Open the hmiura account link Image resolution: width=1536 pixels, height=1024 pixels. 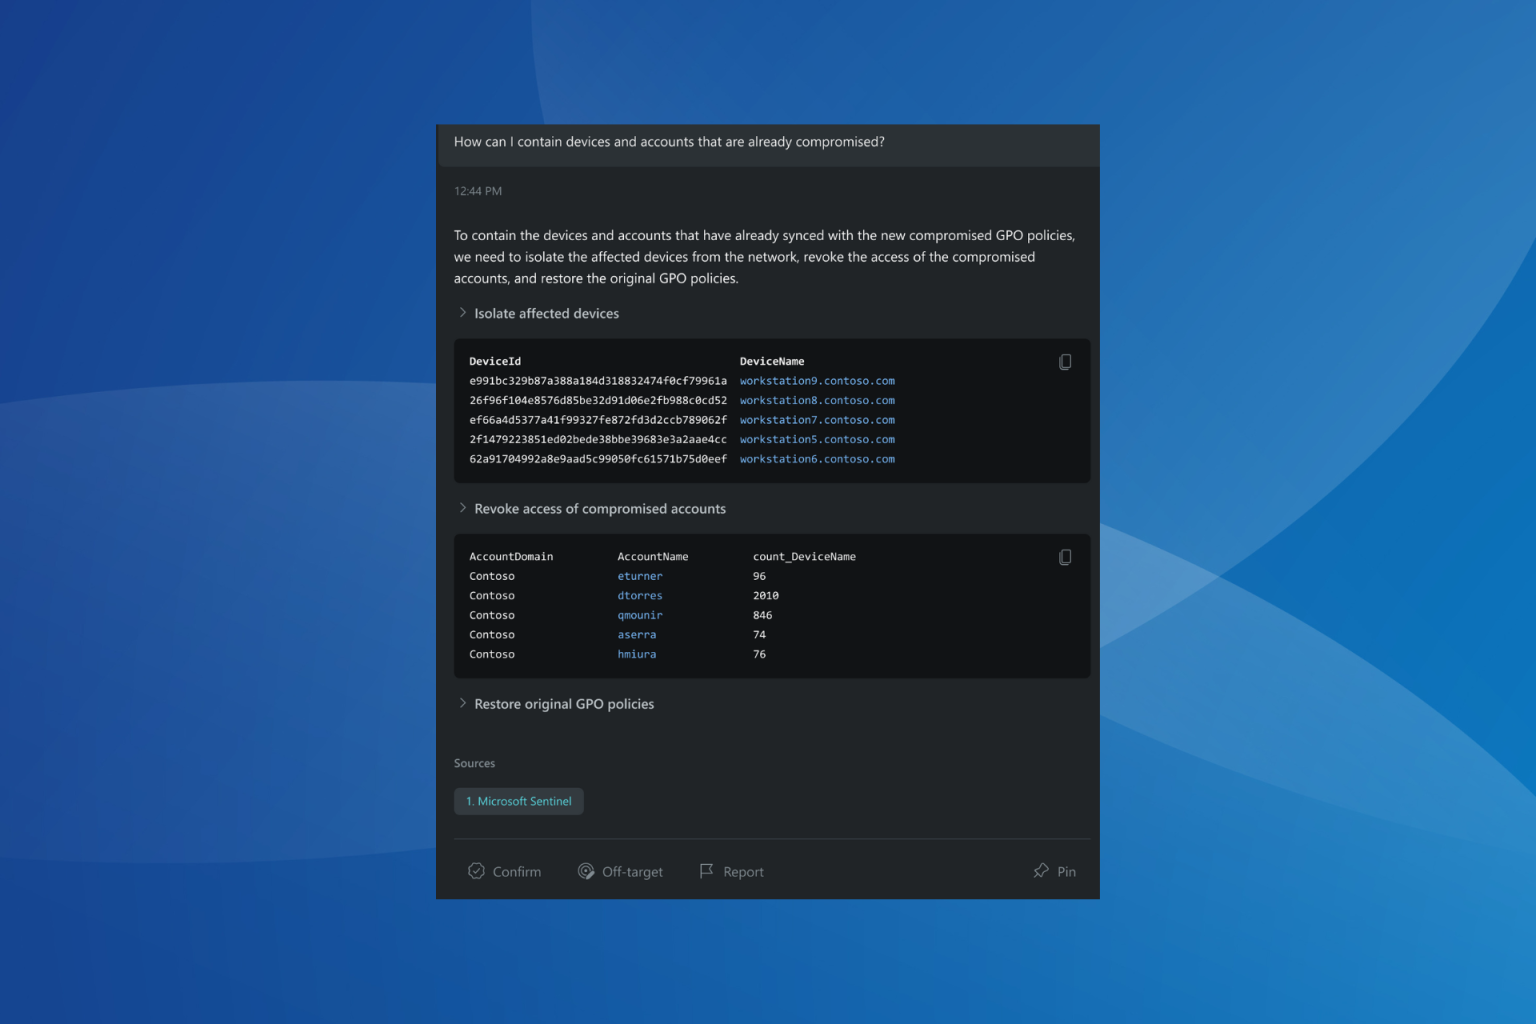pyautogui.click(x=637, y=654)
